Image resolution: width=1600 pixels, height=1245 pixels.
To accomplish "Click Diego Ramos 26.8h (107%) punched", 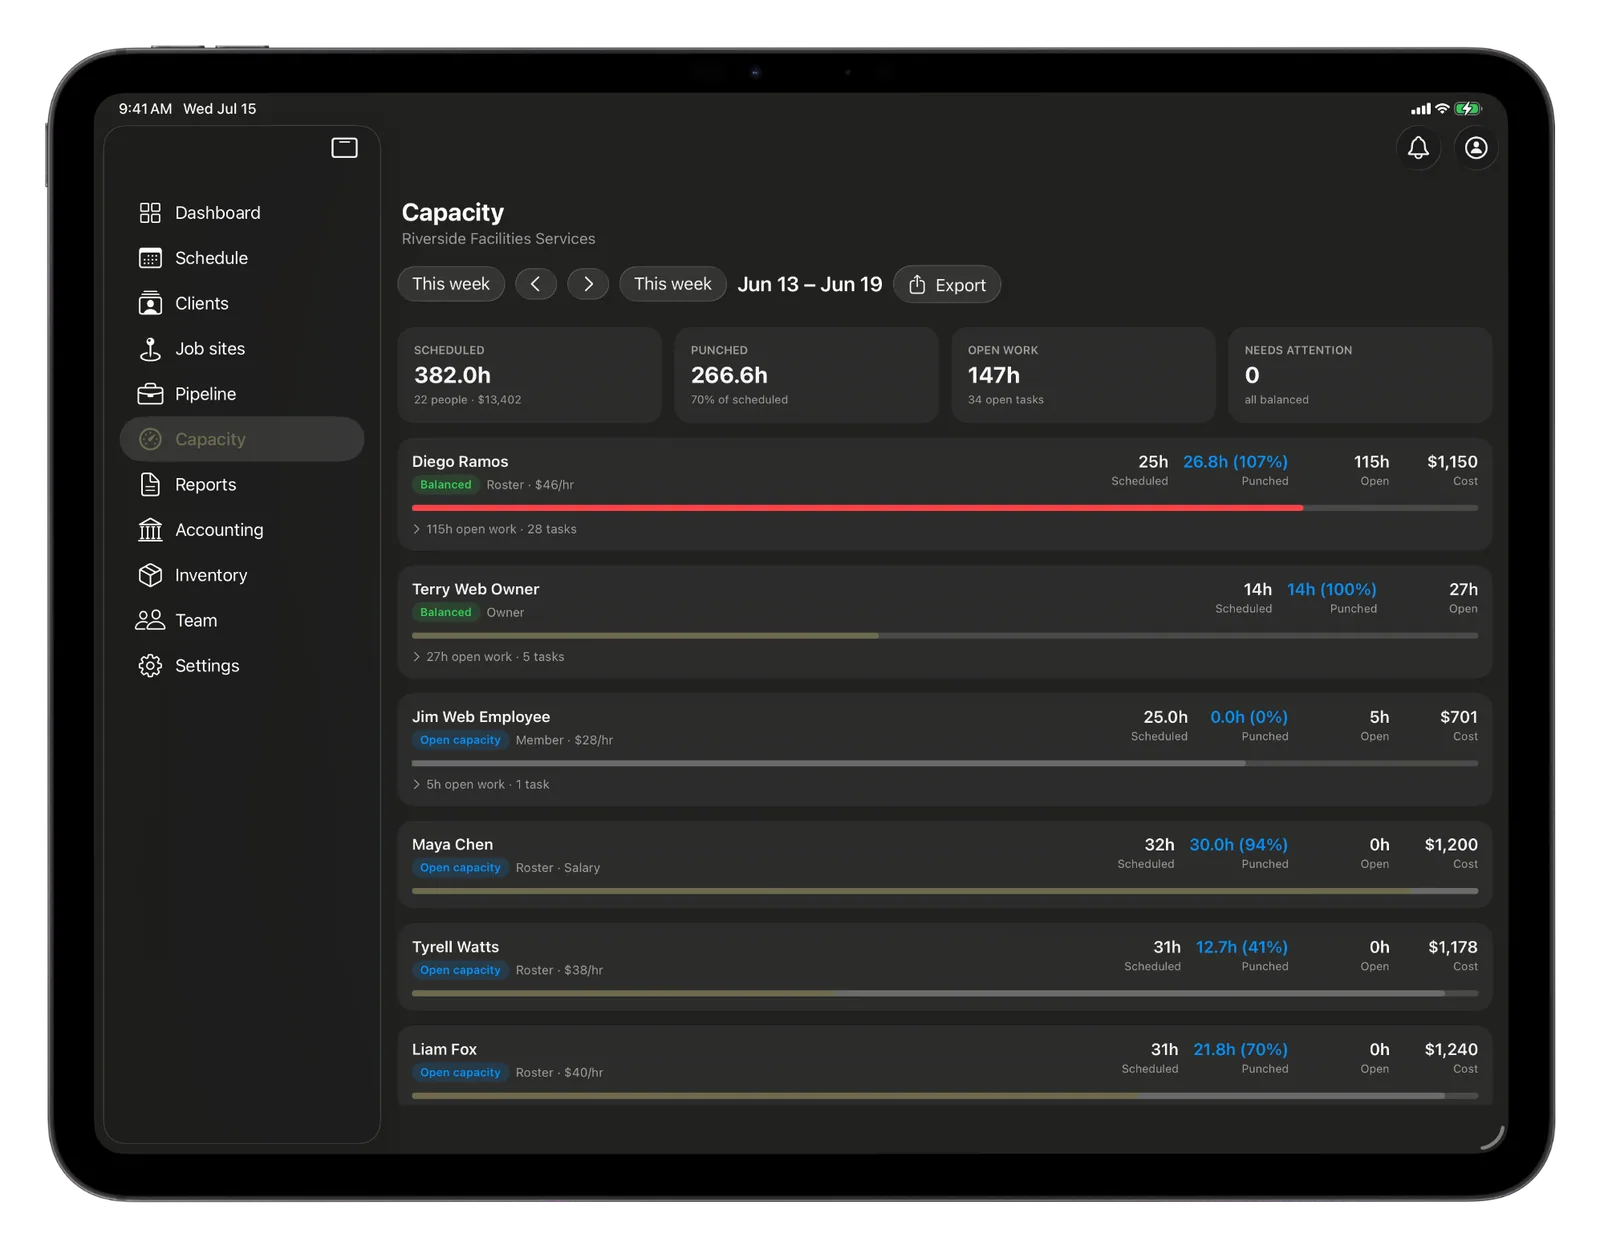I will click(x=1235, y=462).
